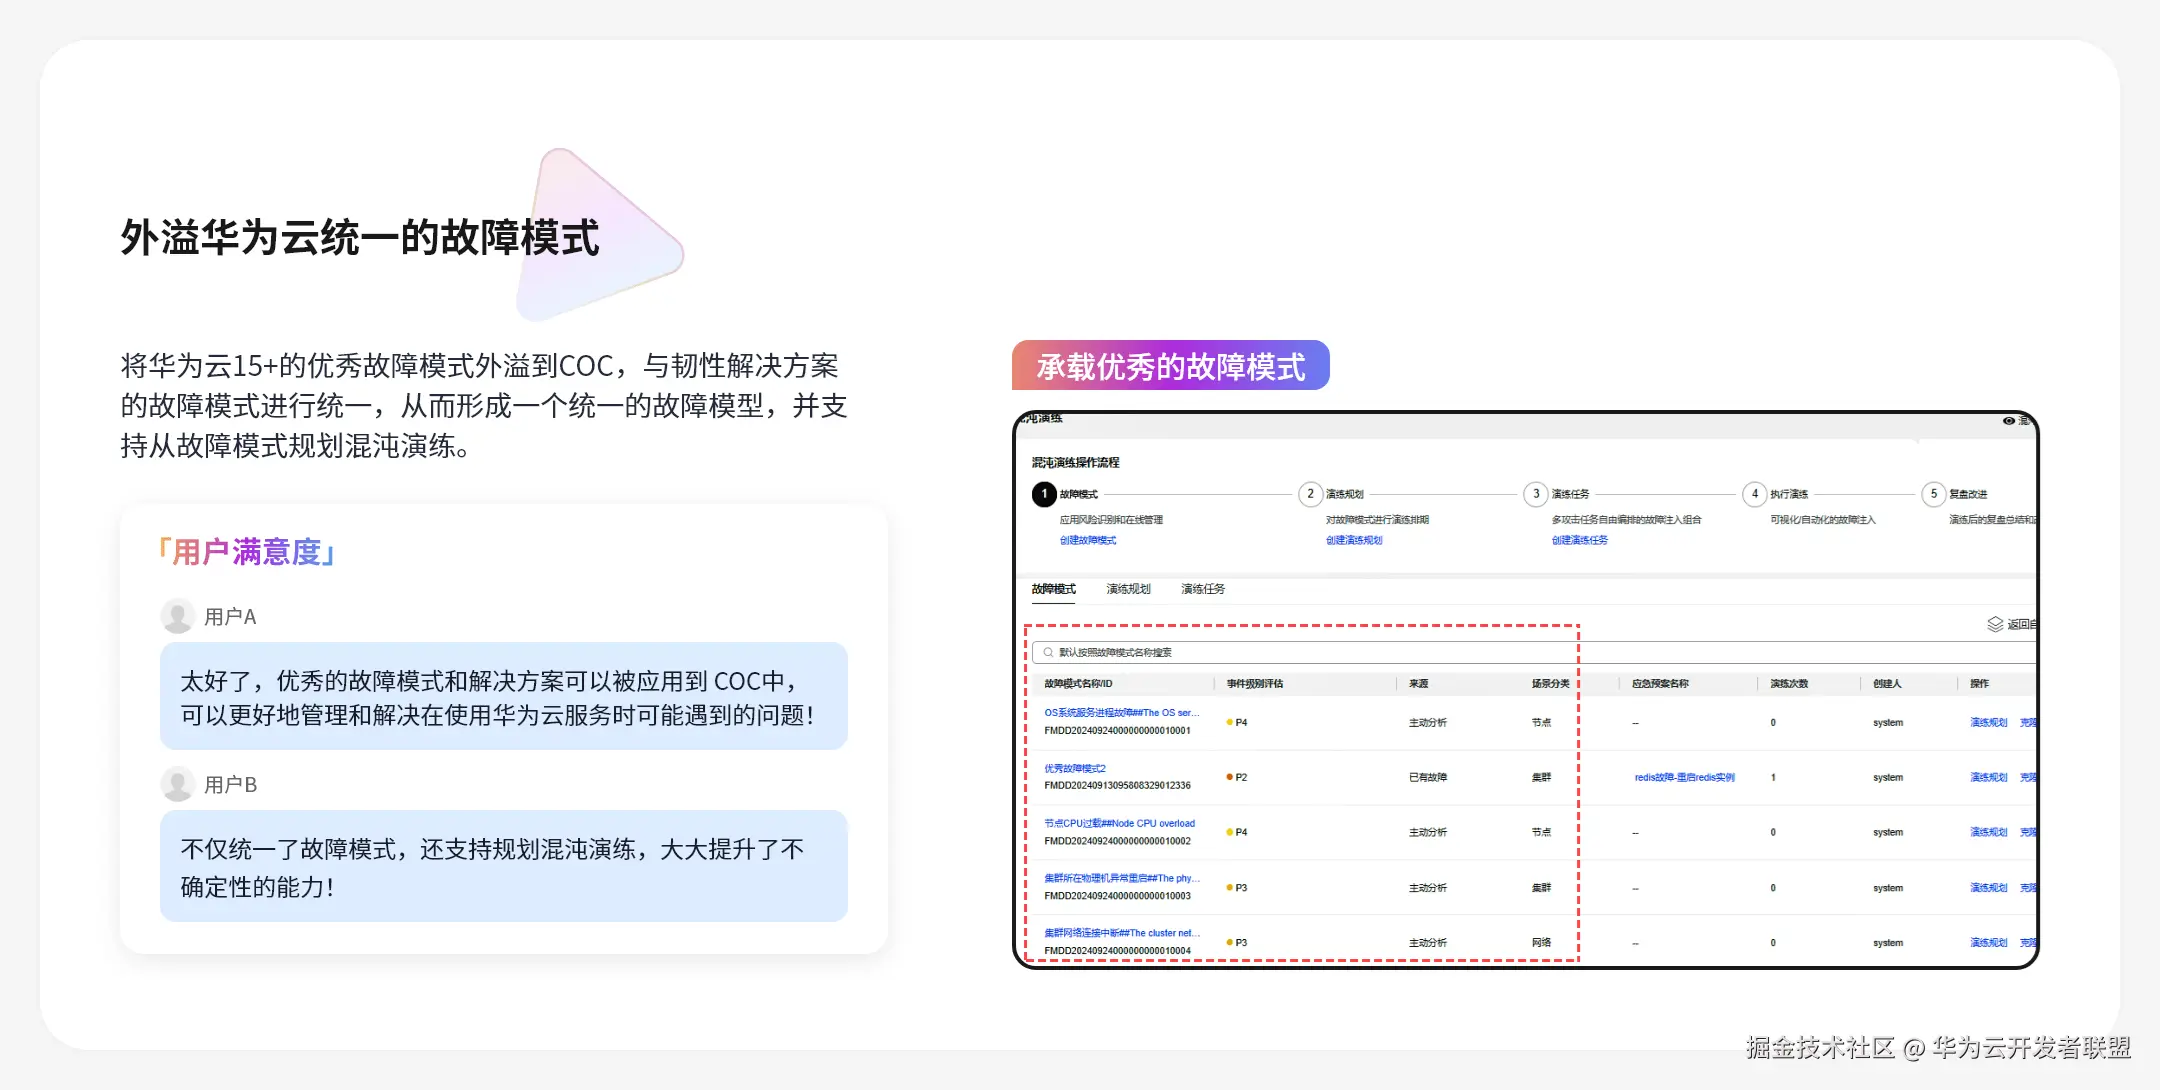
Task: Click the step 3 演练任务 circle icon
Action: click(x=1536, y=494)
